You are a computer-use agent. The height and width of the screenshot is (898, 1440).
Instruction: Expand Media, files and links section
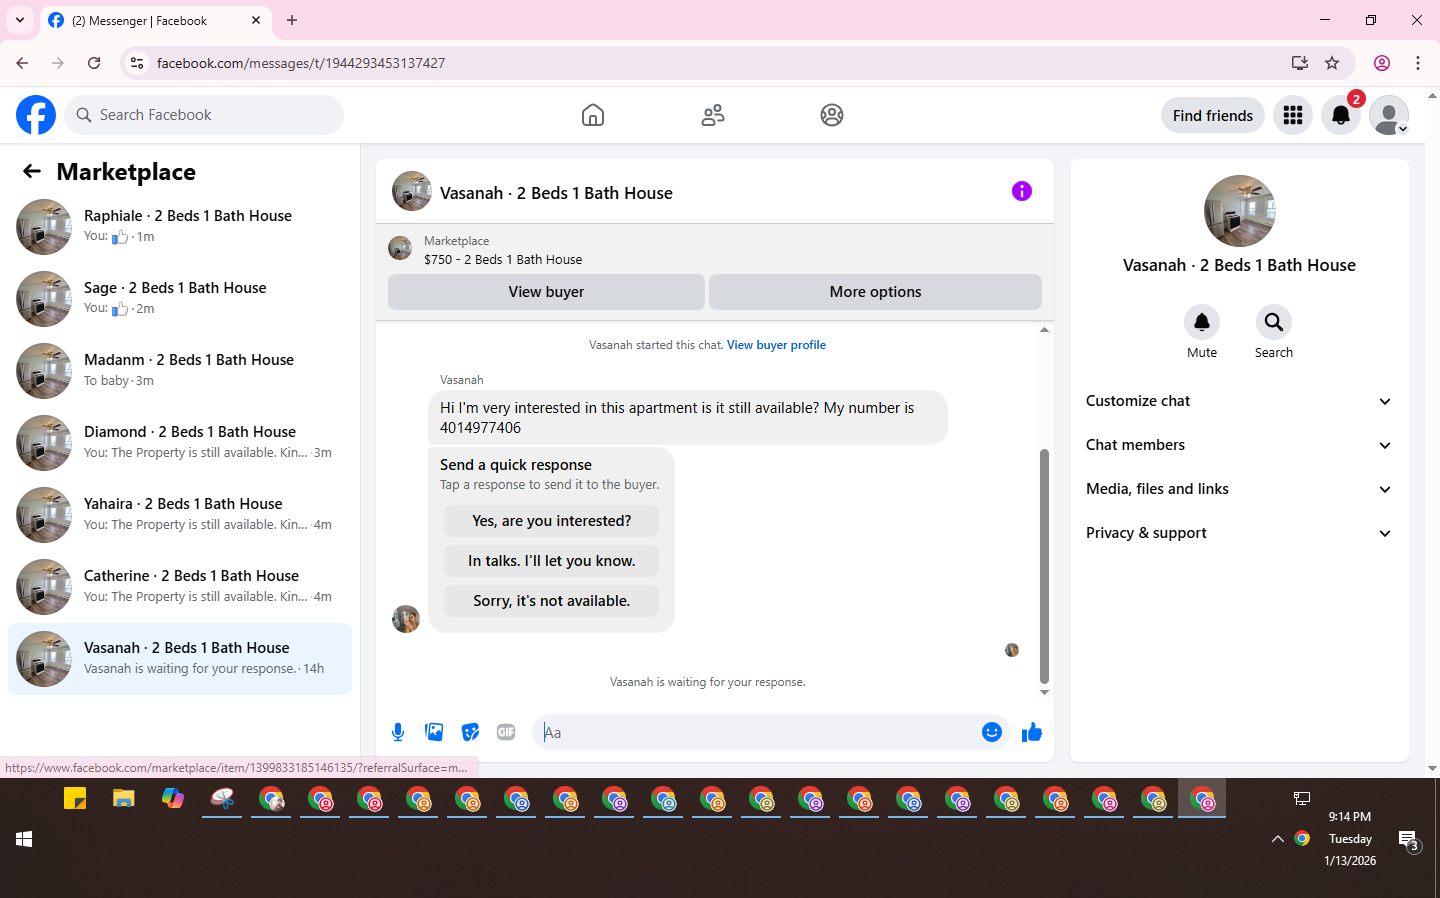(x=1239, y=489)
